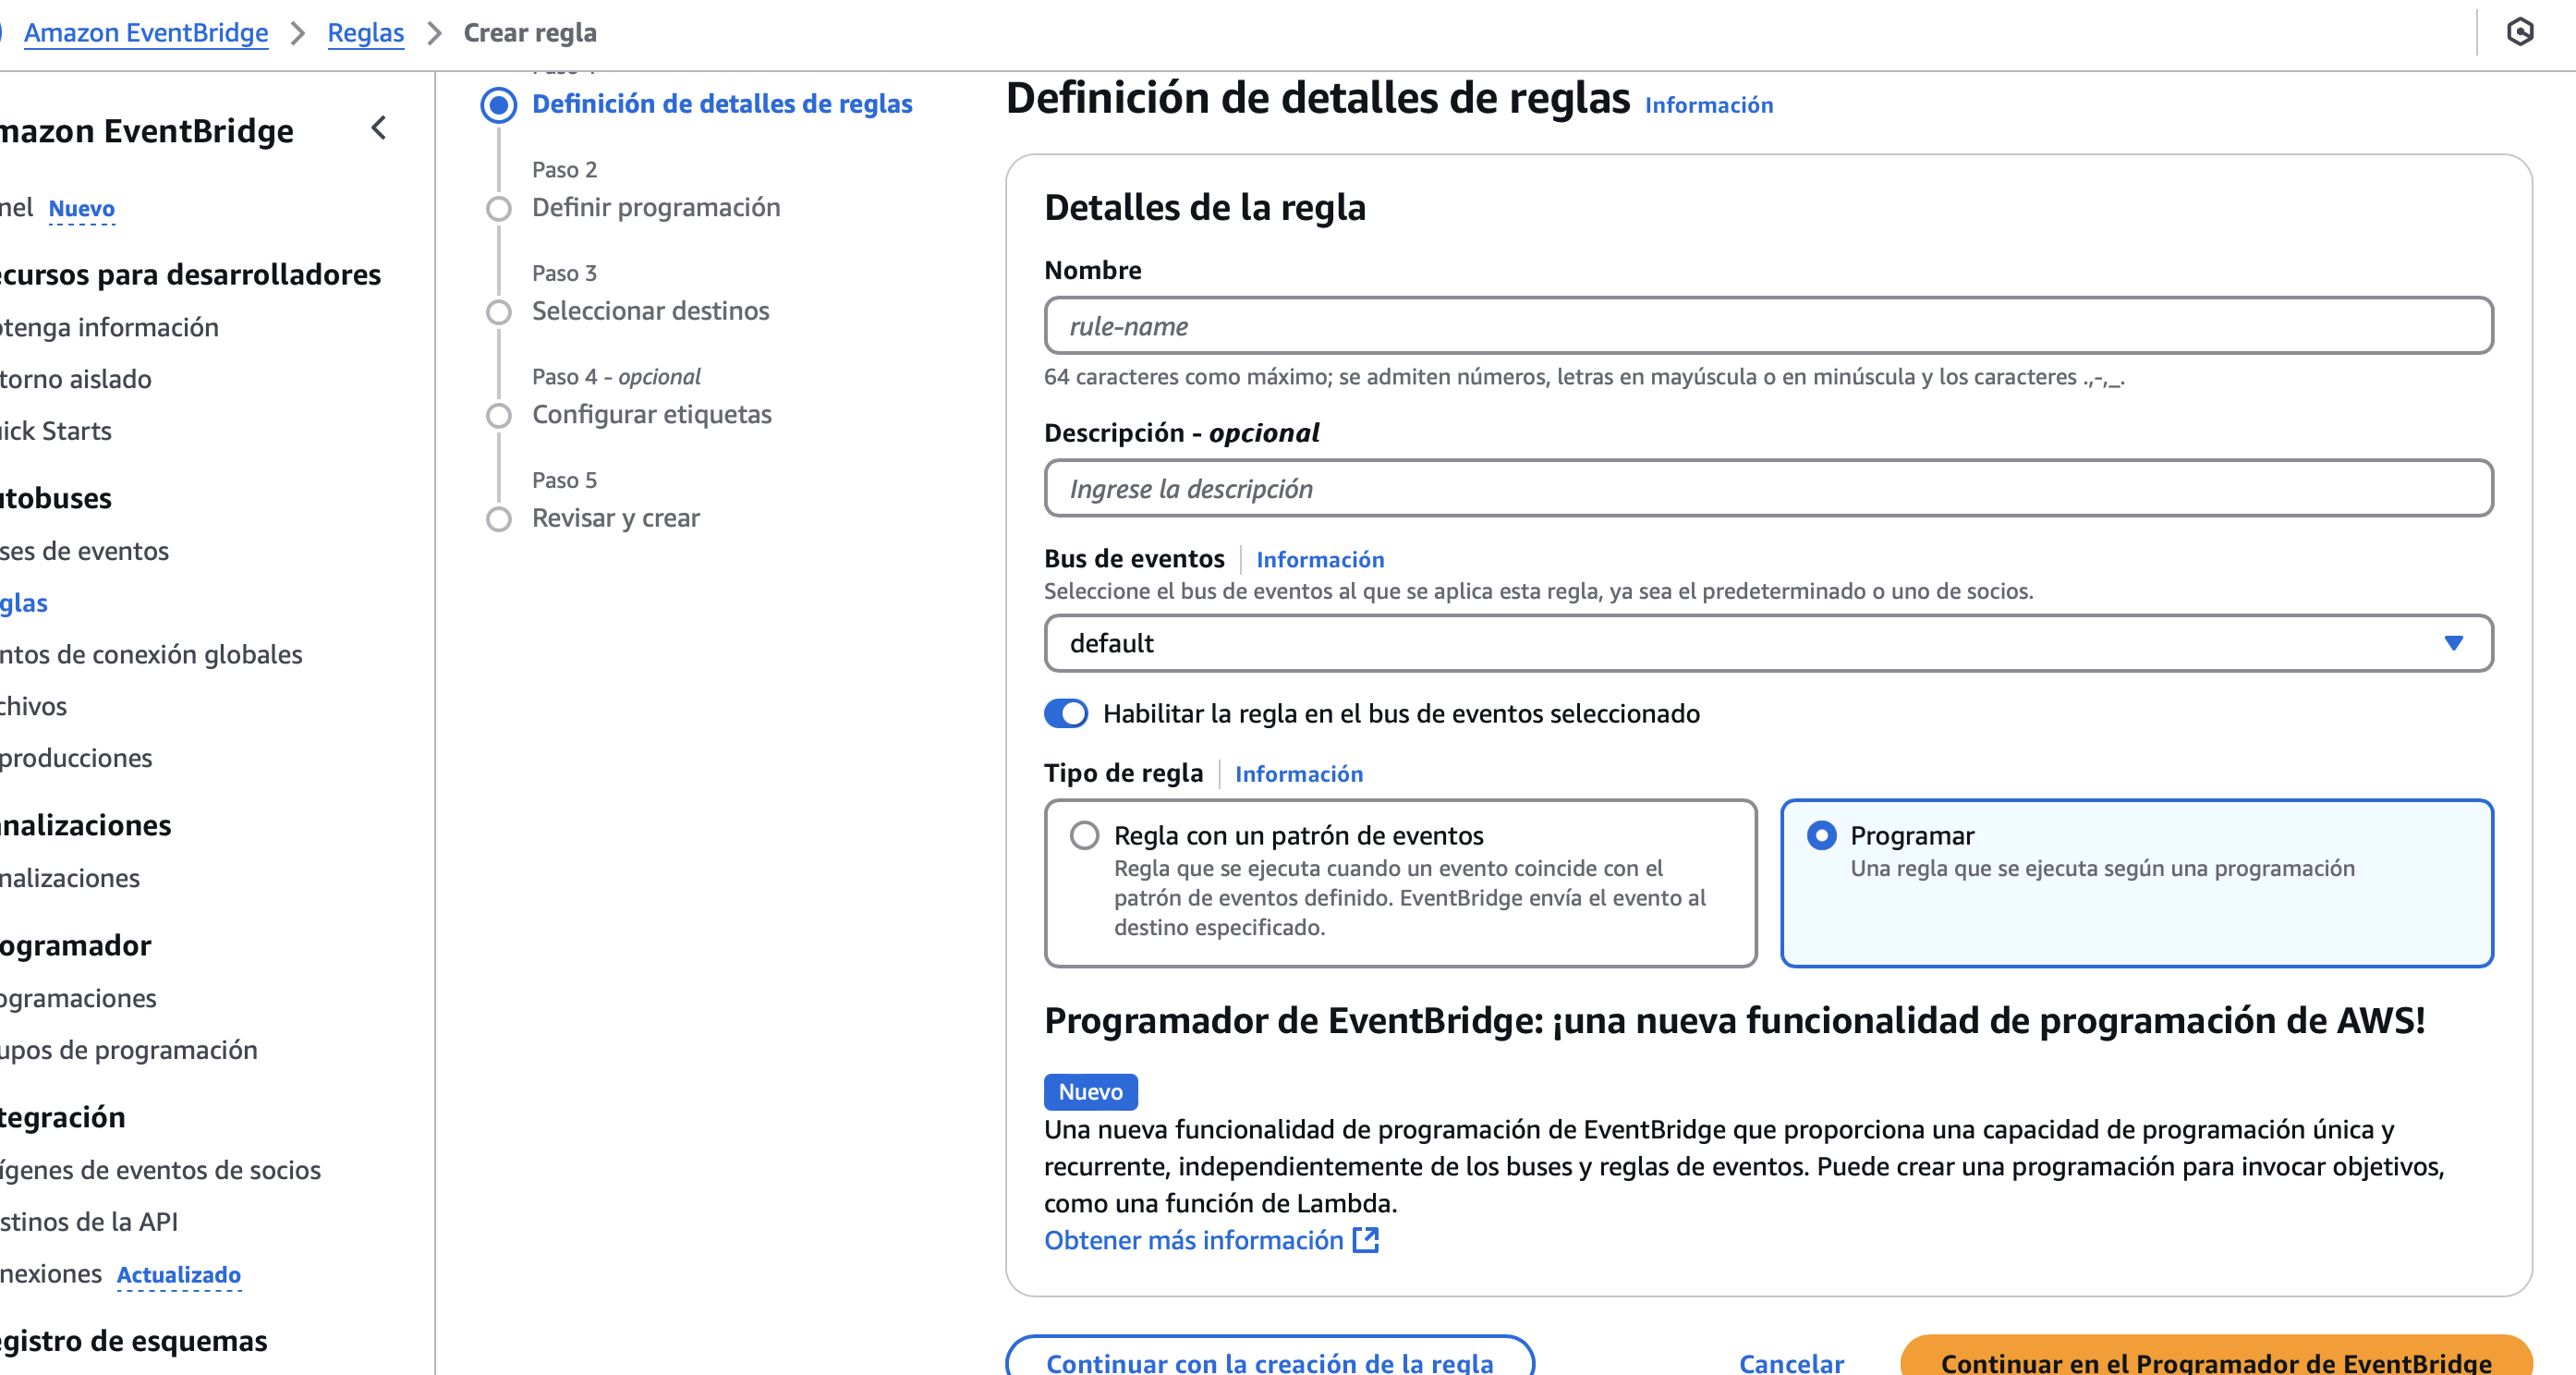Viewport: 2576px width, 1375px height.
Task: Click the hexagon icon in top-right corner
Action: [x=2519, y=32]
